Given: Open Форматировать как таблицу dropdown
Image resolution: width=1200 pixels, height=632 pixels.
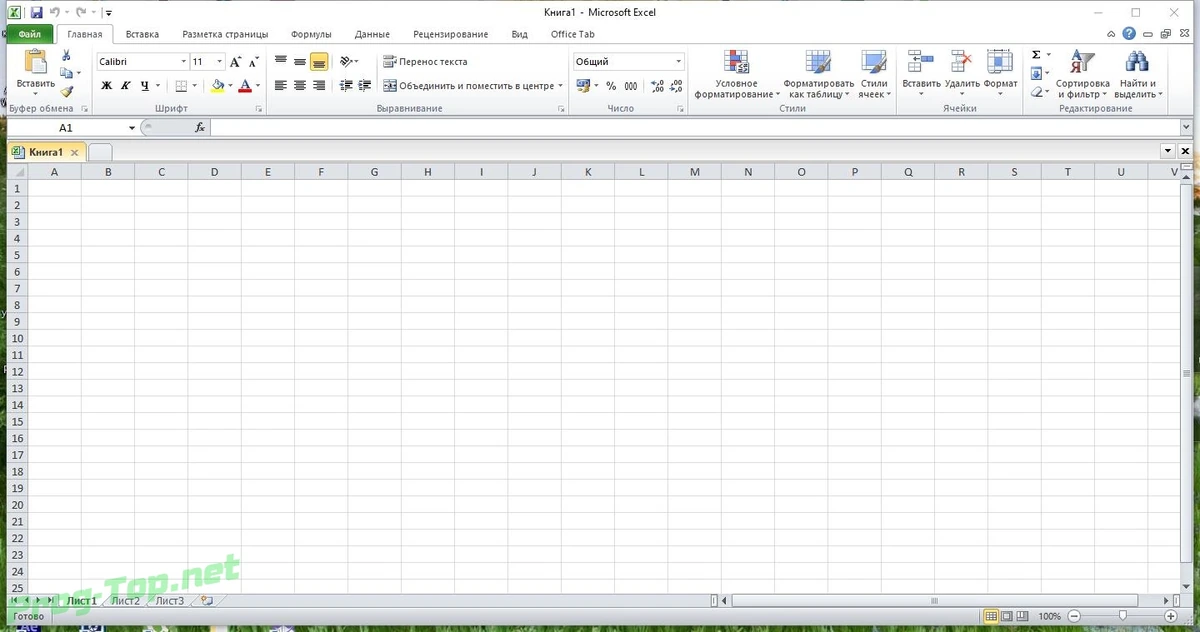Looking at the screenshot, I should tap(819, 74).
